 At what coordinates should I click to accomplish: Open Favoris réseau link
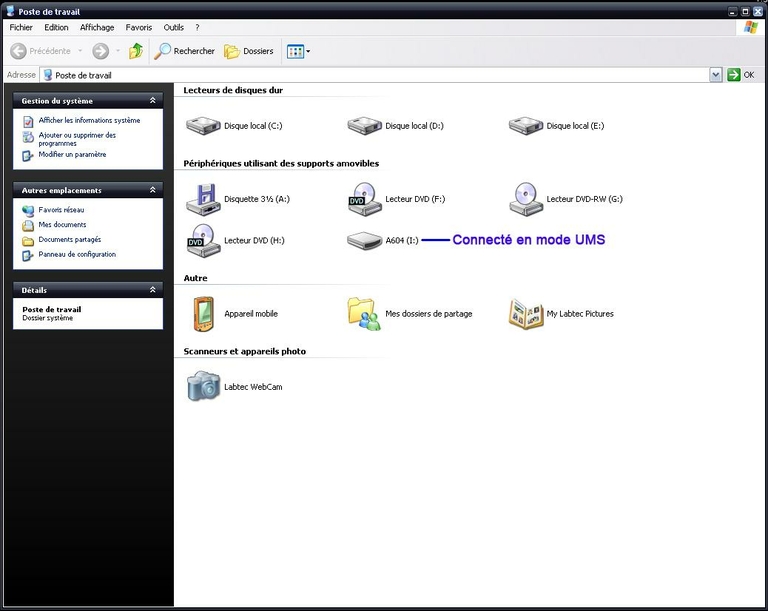61,210
